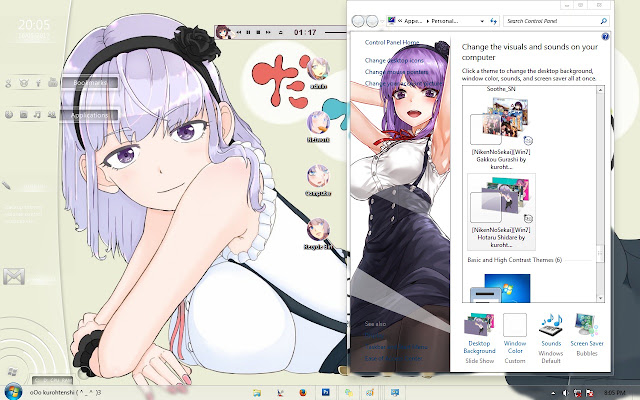Viewport: 640px width, 400px height.
Task: Open Desktop Background settings
Action: click(x=479, y=338)
